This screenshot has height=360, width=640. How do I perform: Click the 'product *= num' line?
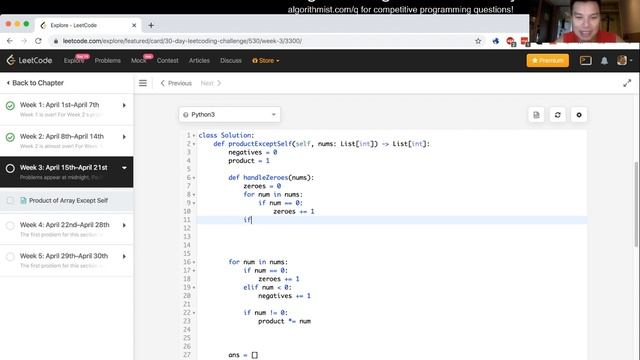(x=284, y=321)
